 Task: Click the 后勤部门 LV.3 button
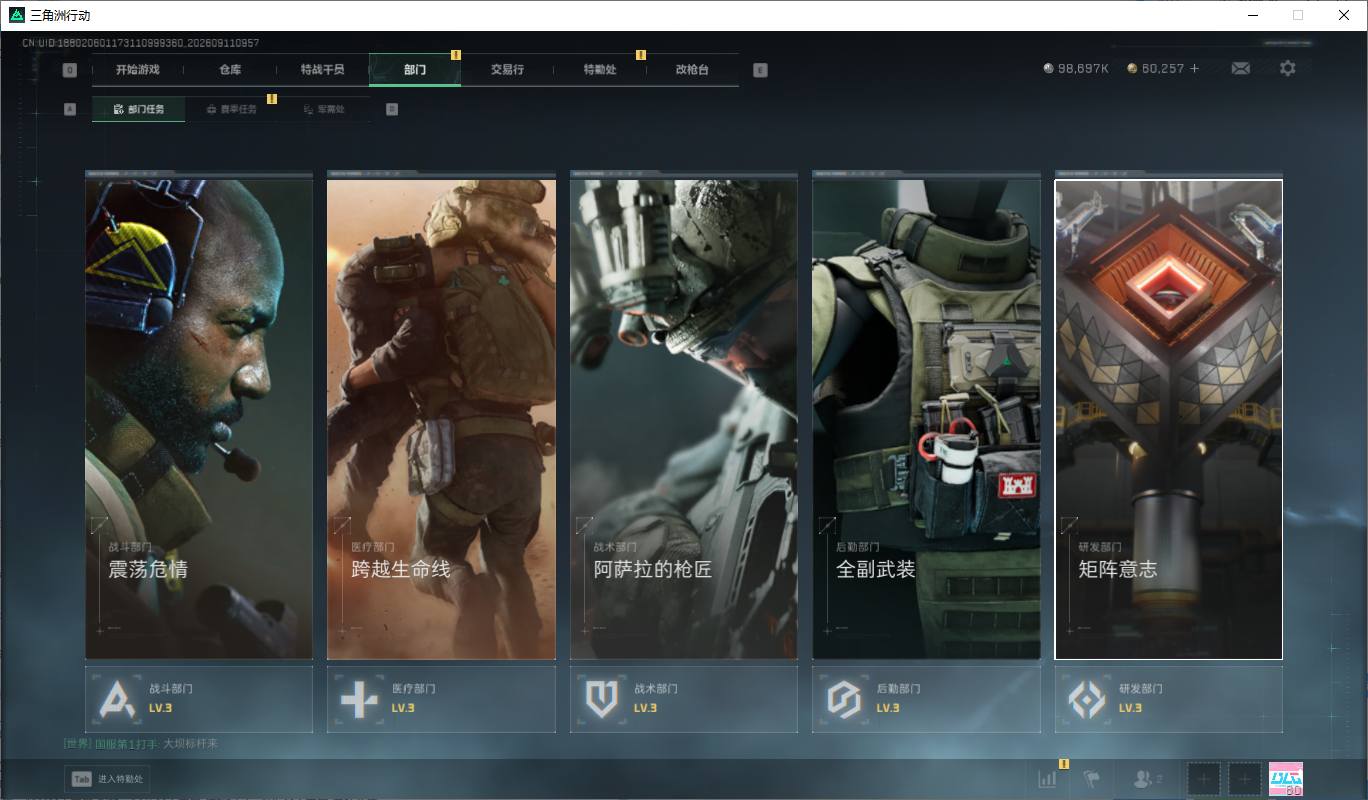click(x=926, y=699)
